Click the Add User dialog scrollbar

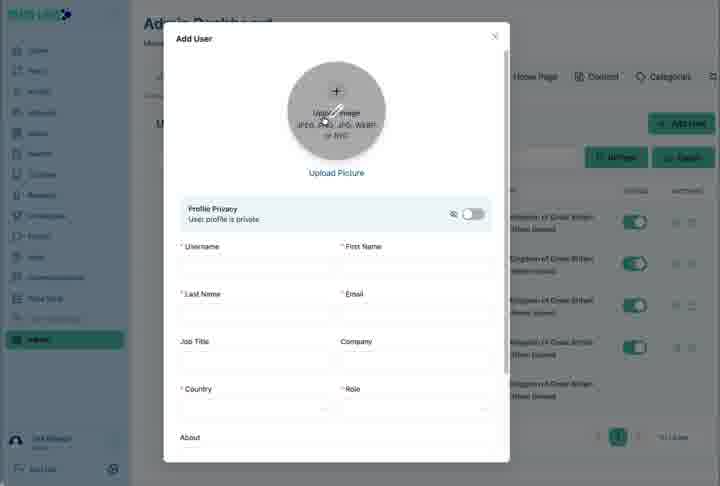(x=506, y=211)
